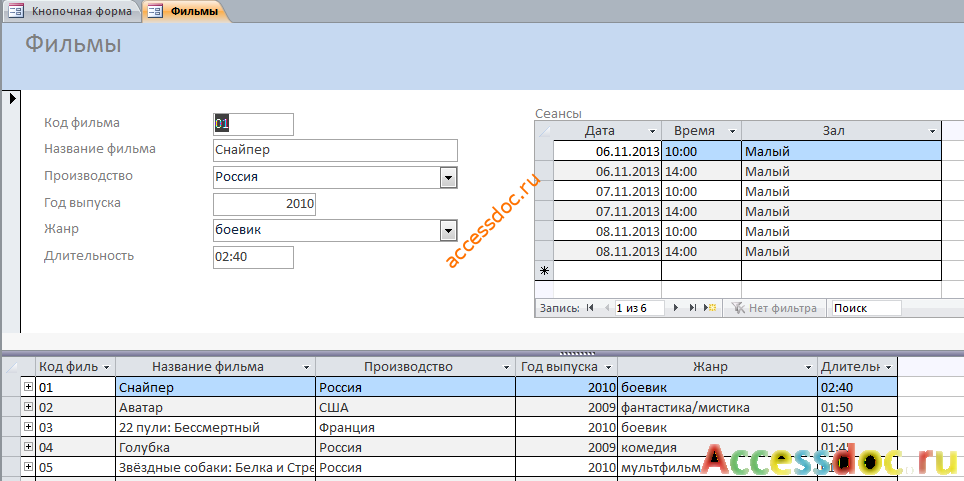The width and height of the screenshot is (964, 481).
Task: Open the Производство combo box dropdown
Action: pyautogui.click(x=449, y=178)
